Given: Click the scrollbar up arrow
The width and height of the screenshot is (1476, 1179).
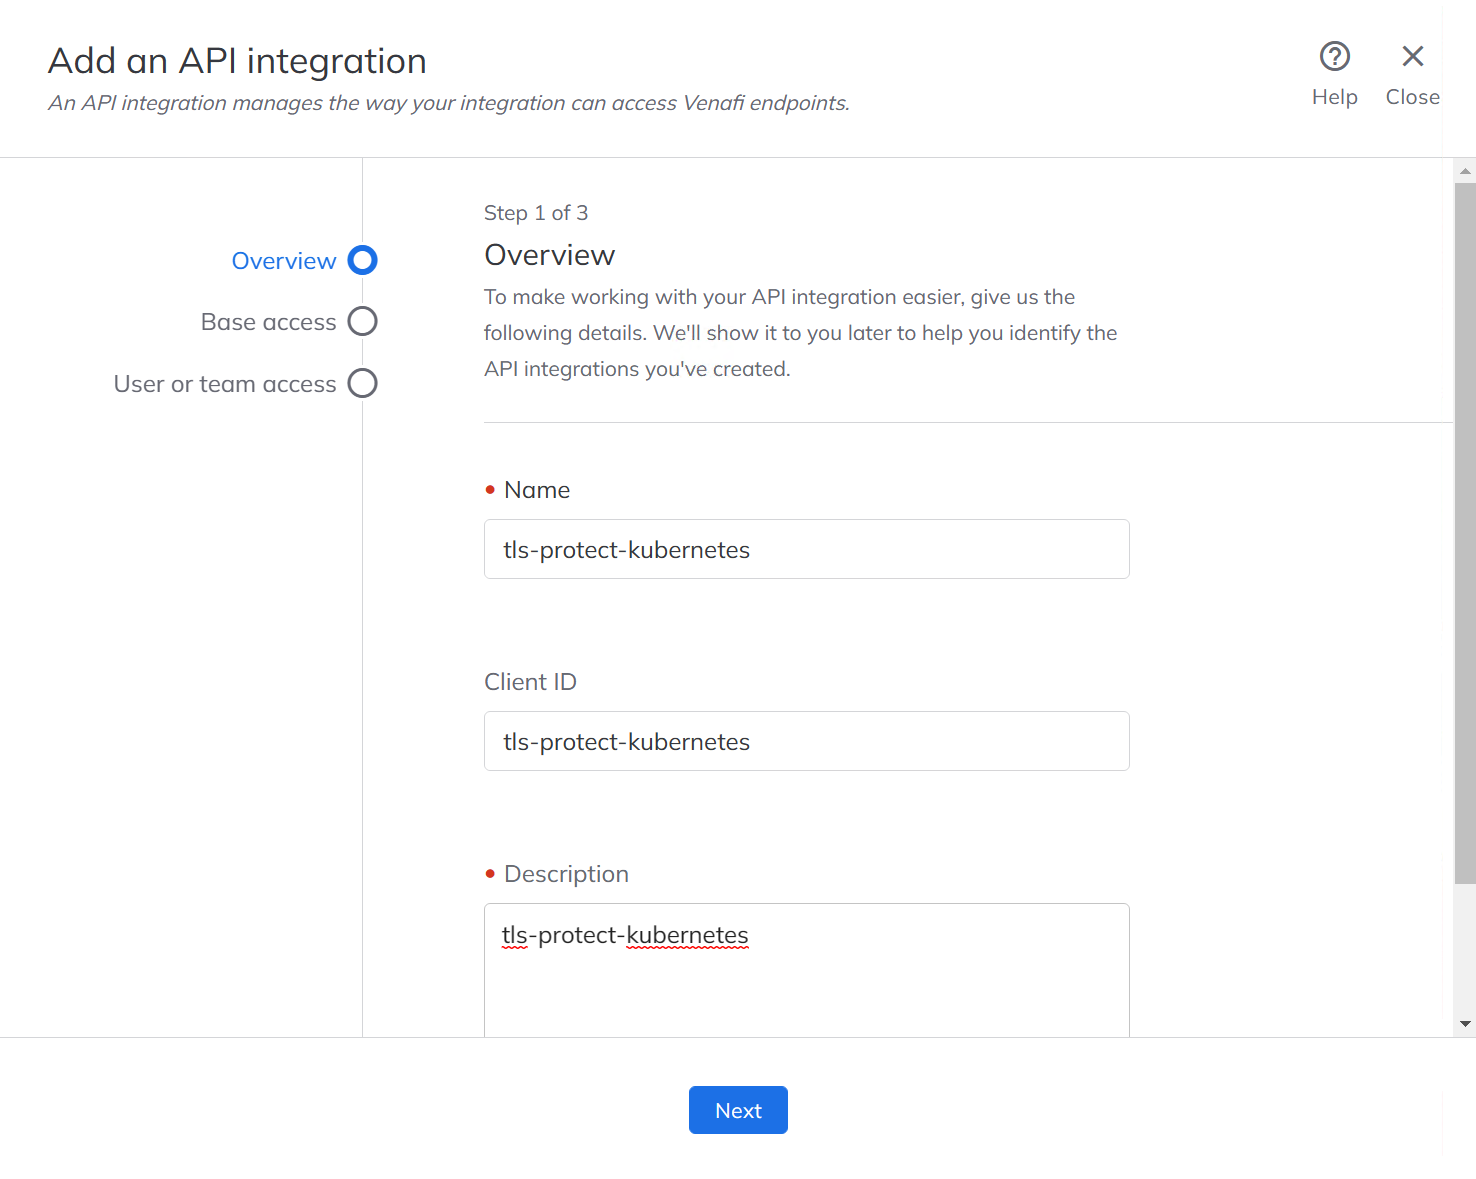Looking at the screenshot, I should click(x=1465, y=171).
